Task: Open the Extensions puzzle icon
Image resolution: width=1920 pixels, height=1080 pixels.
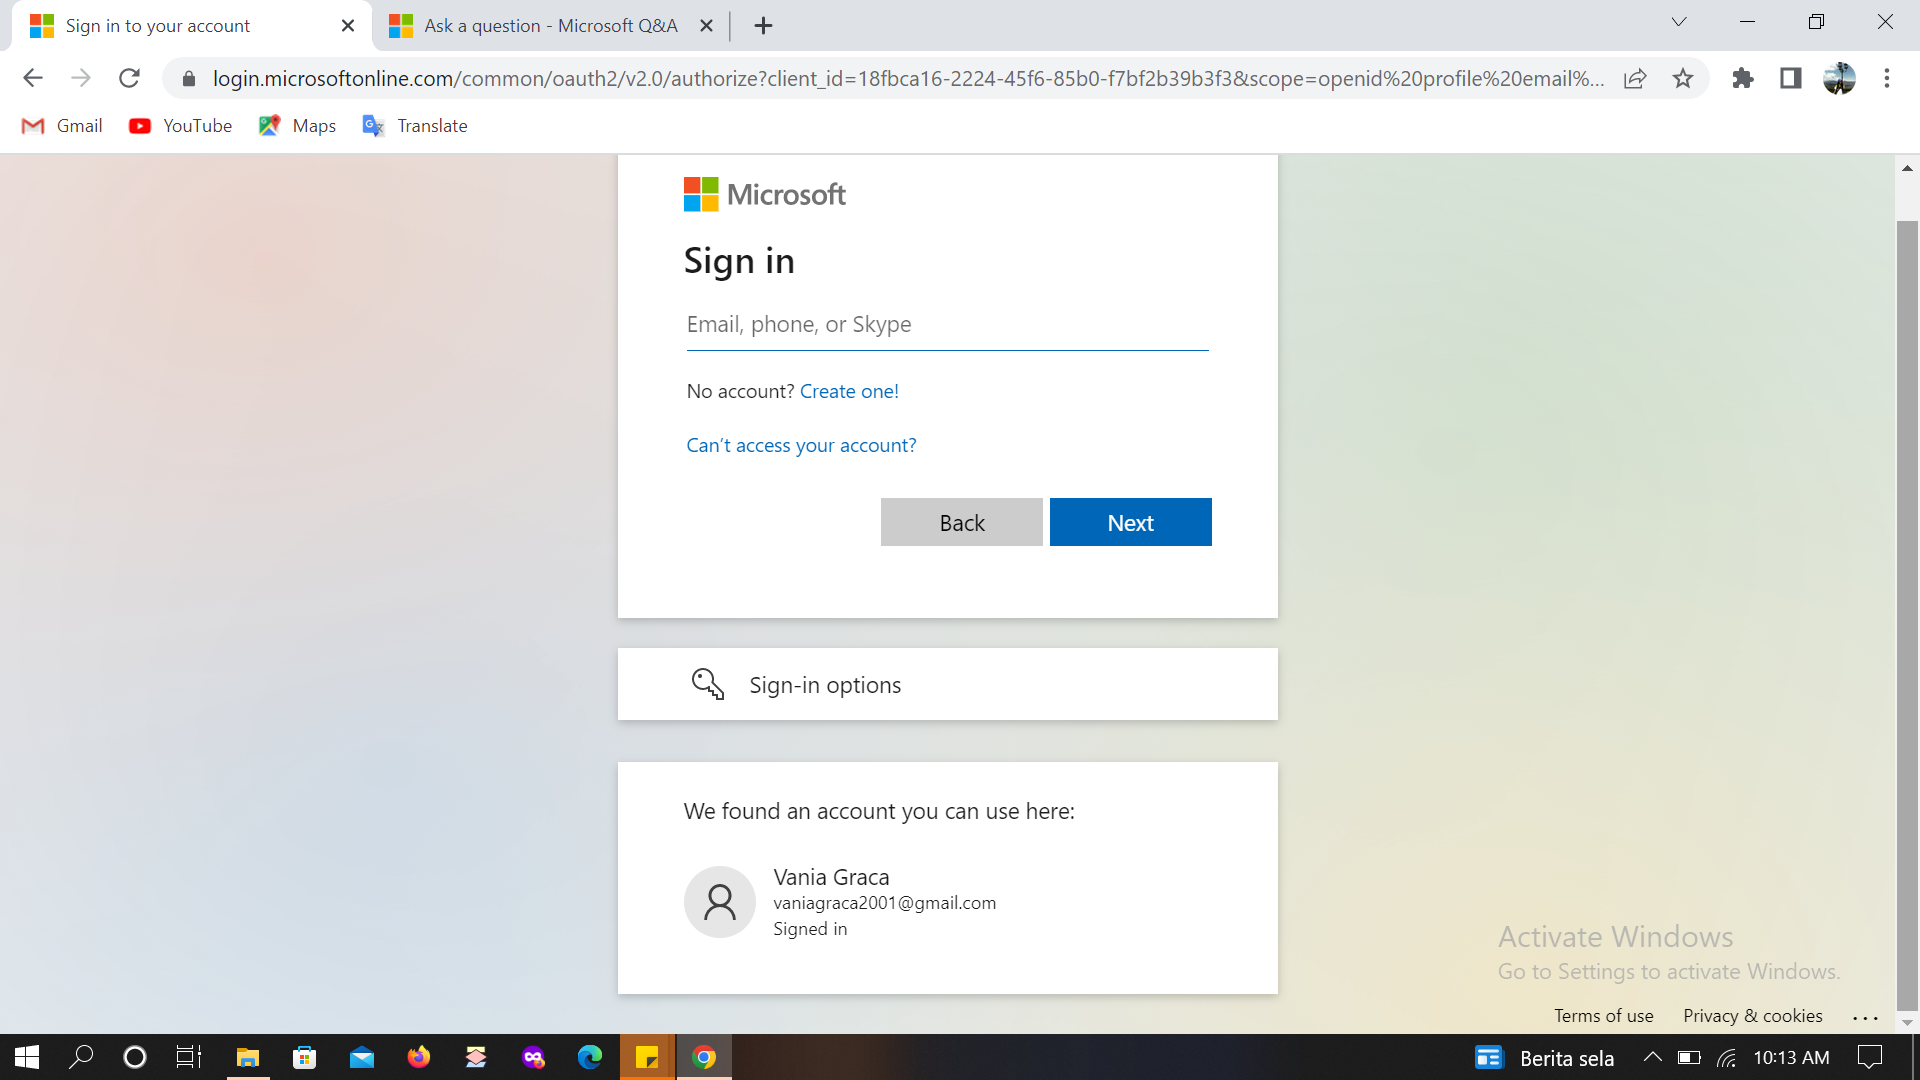Action: (x=1743, y=78)
